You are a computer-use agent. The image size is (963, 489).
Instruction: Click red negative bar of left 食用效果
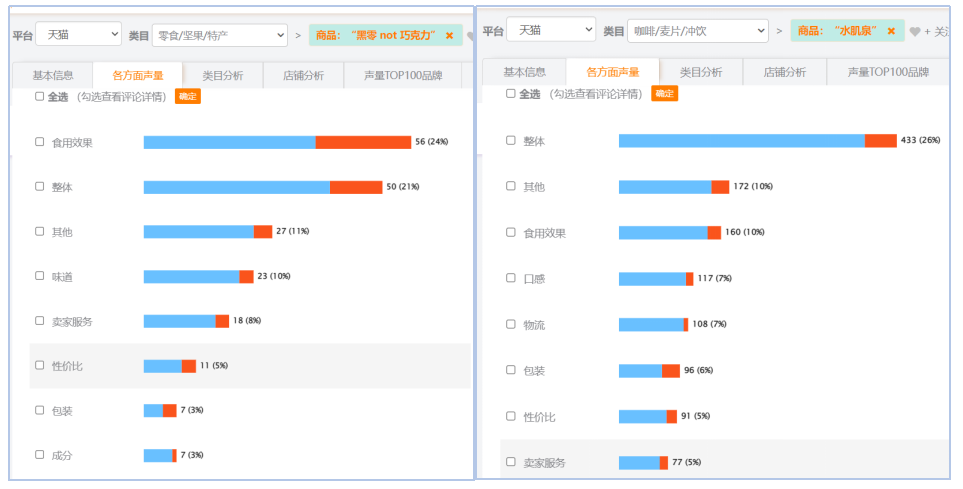click(363, 143)
